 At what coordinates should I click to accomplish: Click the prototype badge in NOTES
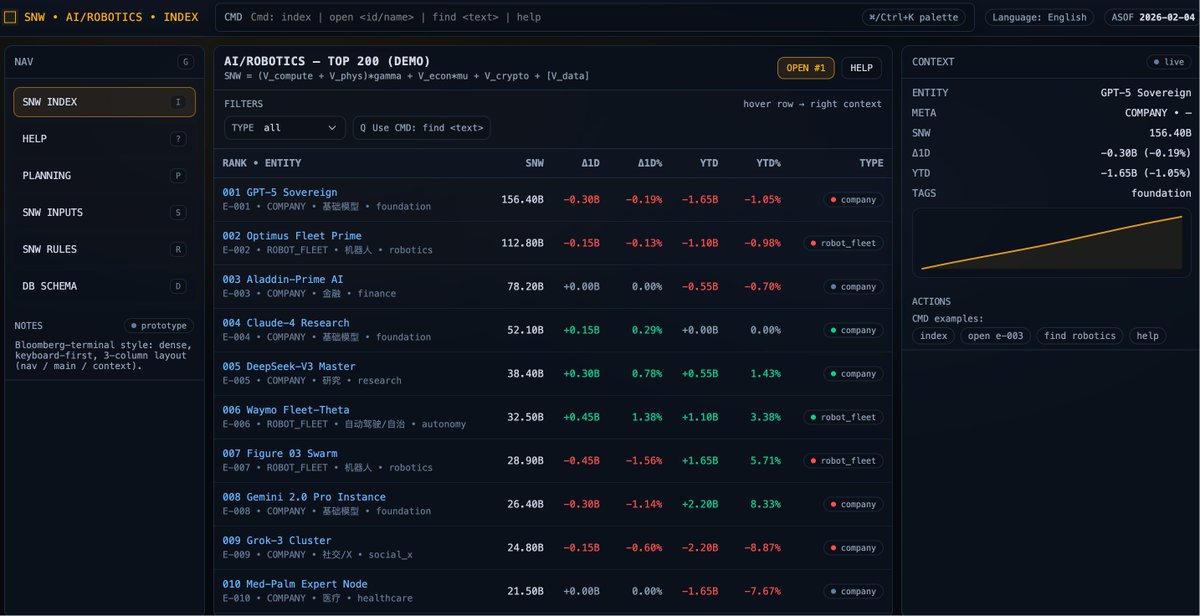pos(158,325)
